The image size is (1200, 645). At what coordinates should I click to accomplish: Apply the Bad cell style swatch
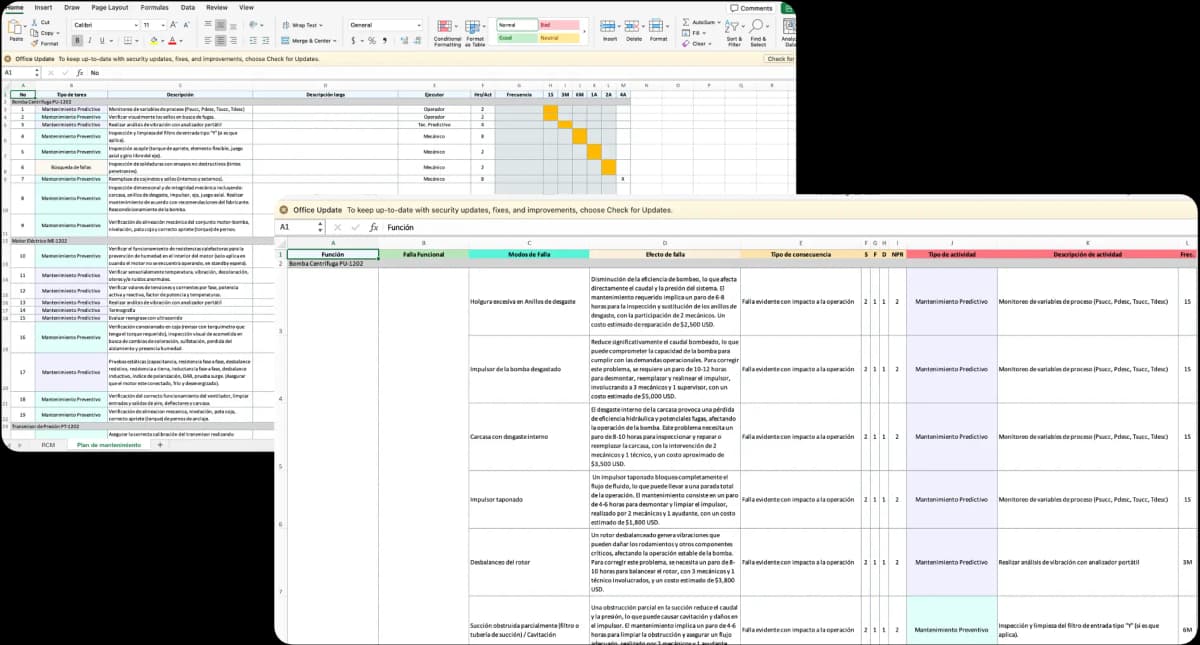(558, 24)
